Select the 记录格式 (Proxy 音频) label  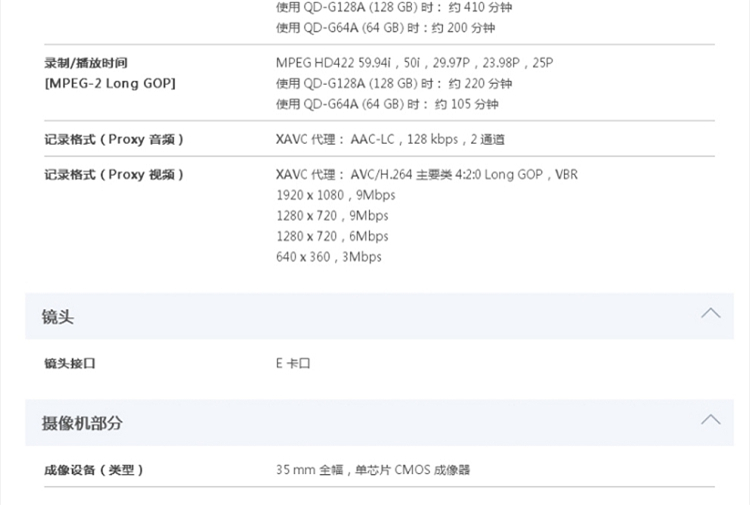(x=114, y=140)
